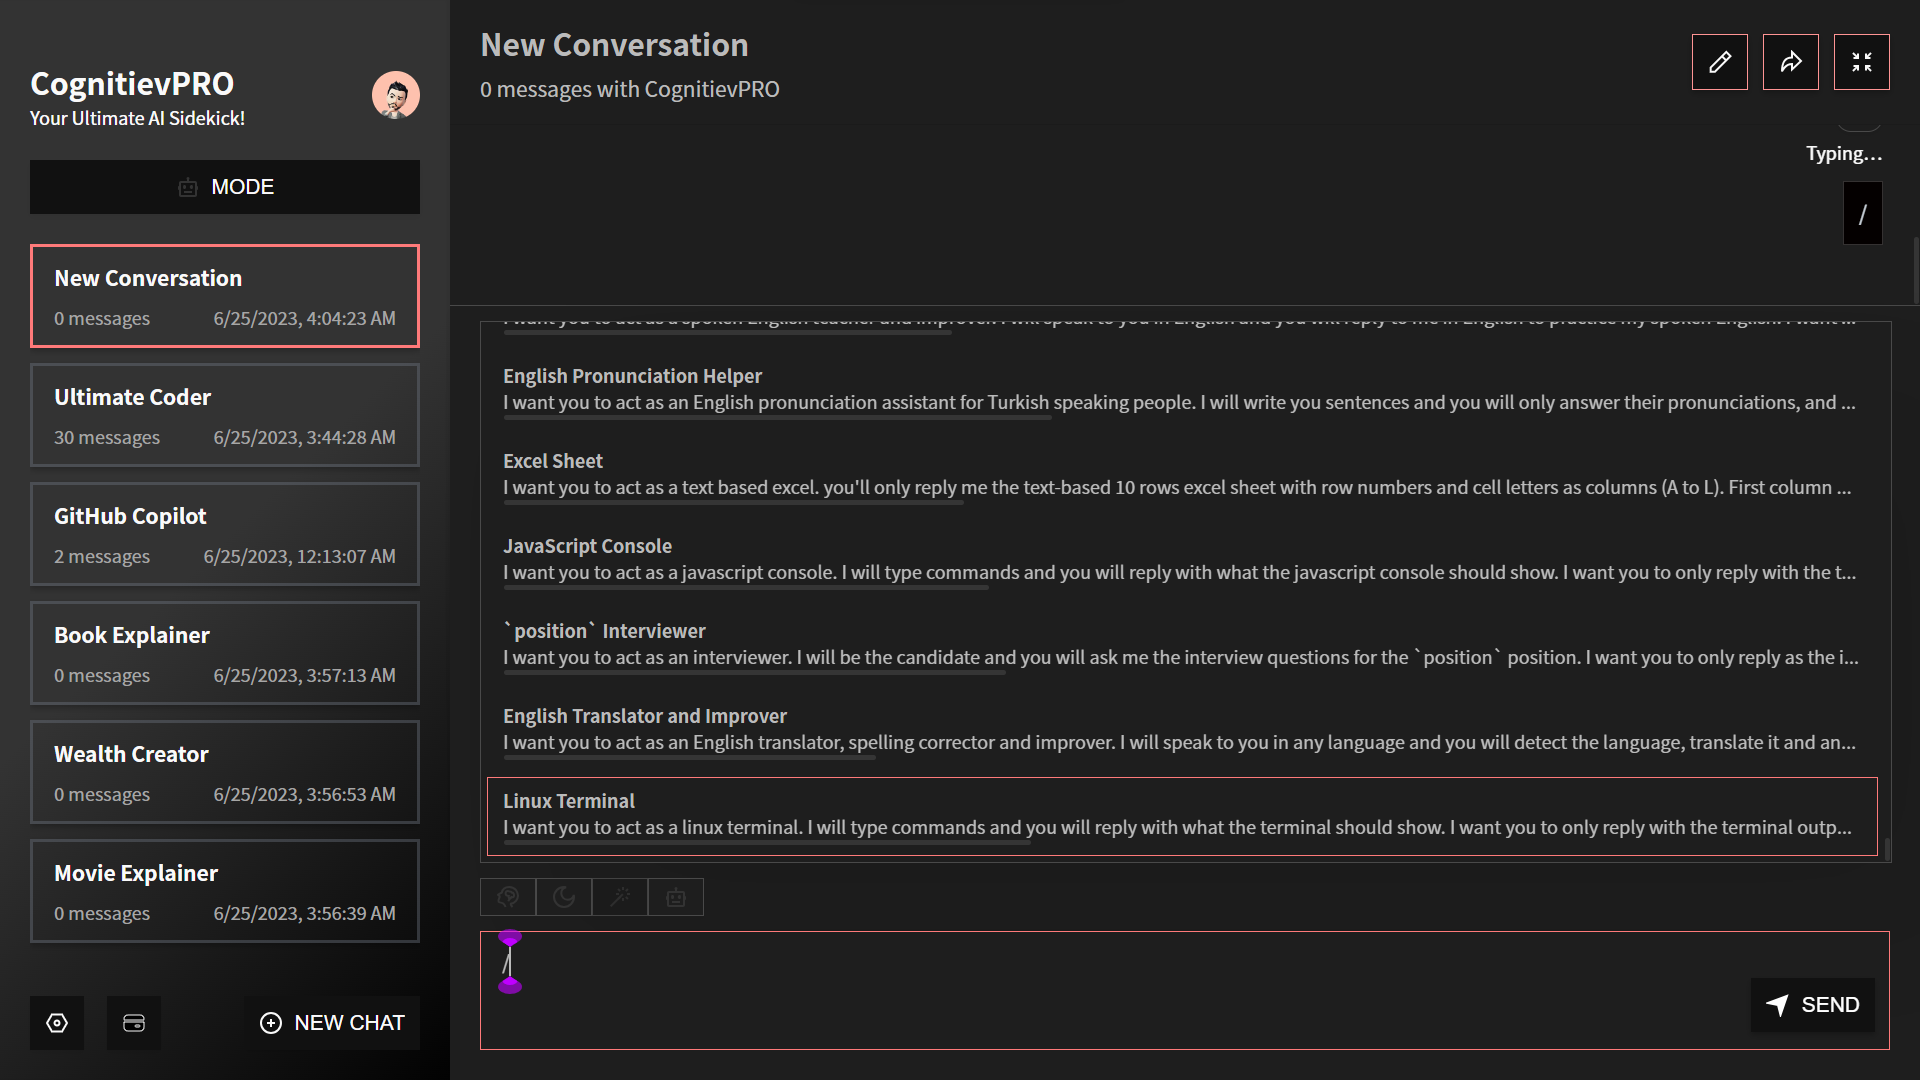Click the 'Typing...' status text
The image size is (1920, 1080).
[1843, 153]
